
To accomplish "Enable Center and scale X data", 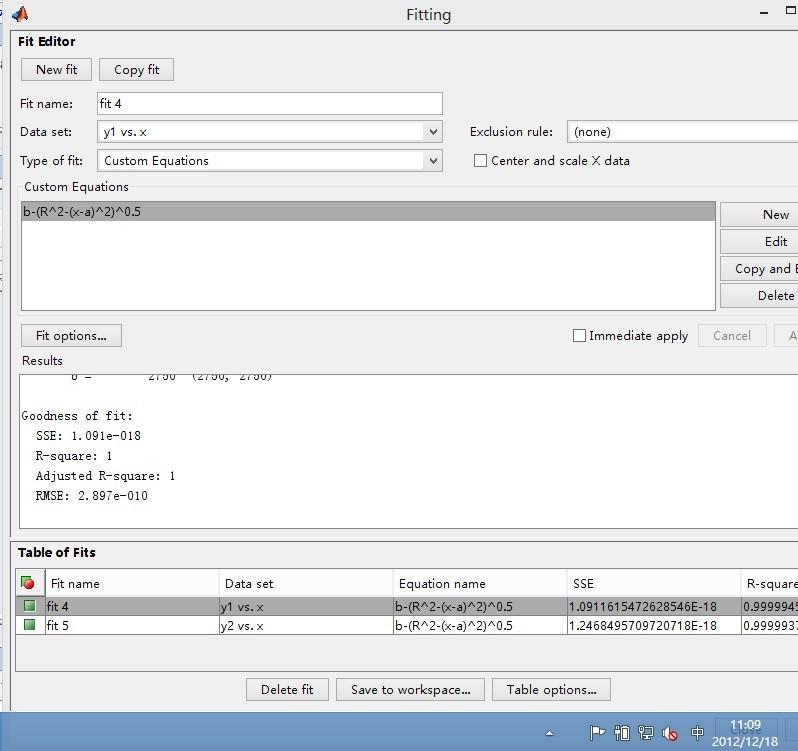I will point(480,161).
